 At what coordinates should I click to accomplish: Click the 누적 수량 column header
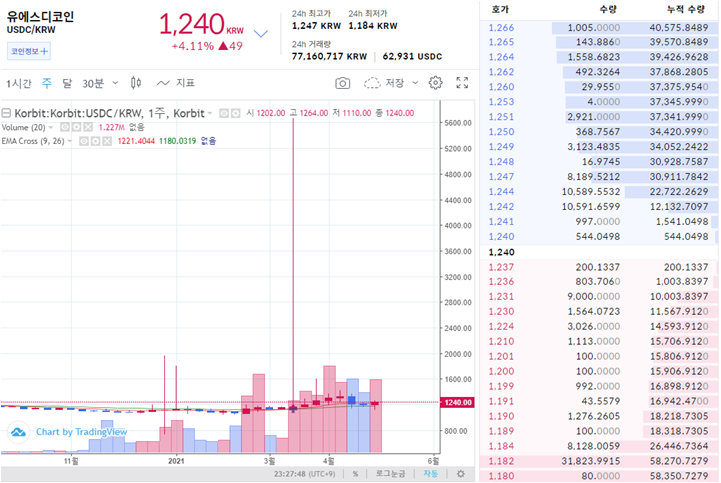686,9
